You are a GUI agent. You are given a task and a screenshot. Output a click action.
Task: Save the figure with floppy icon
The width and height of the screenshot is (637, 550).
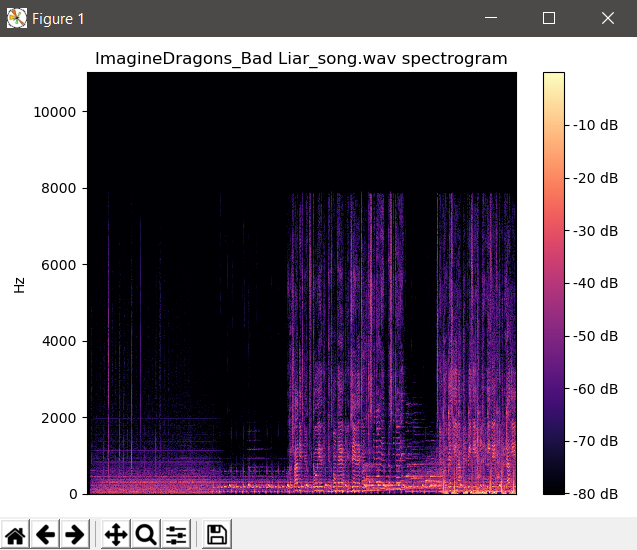click(x=217, y=534)
